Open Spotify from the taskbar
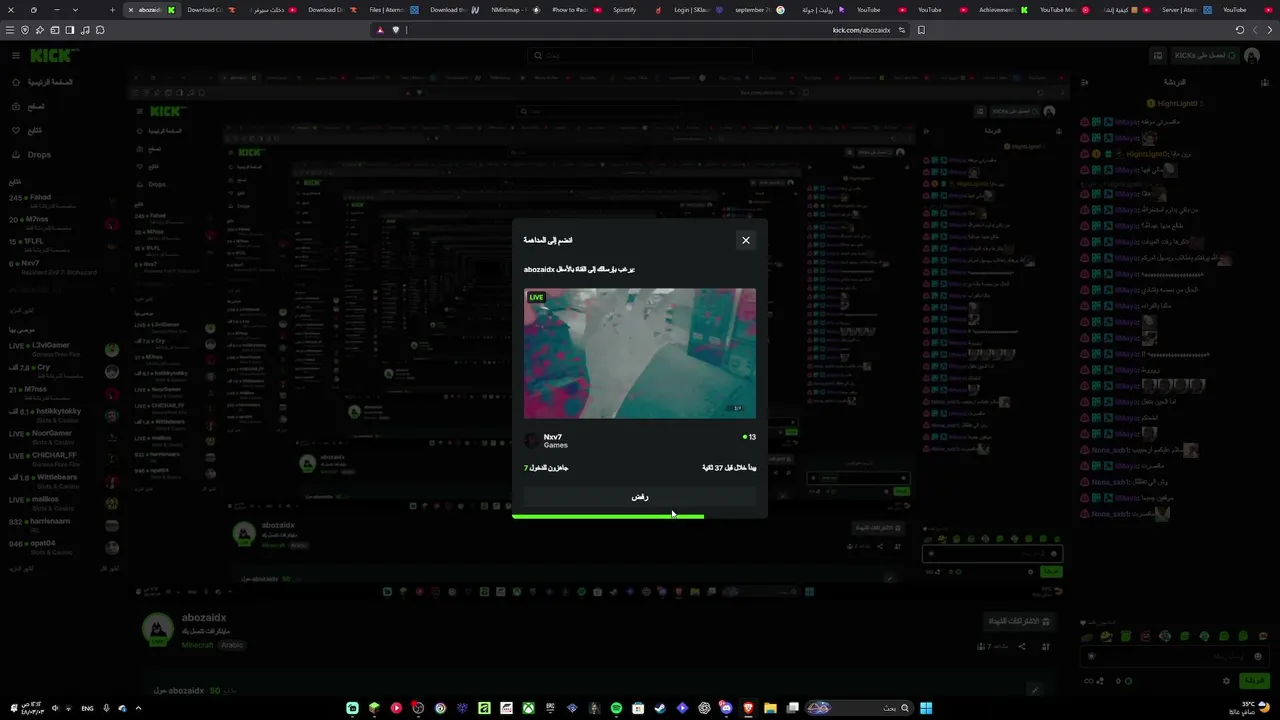 616,708
